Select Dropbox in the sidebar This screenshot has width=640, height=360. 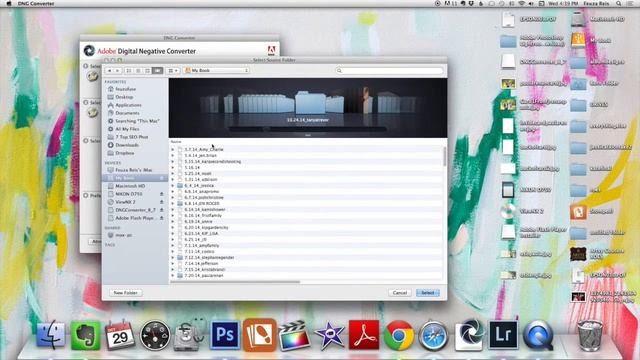point(124,153)
